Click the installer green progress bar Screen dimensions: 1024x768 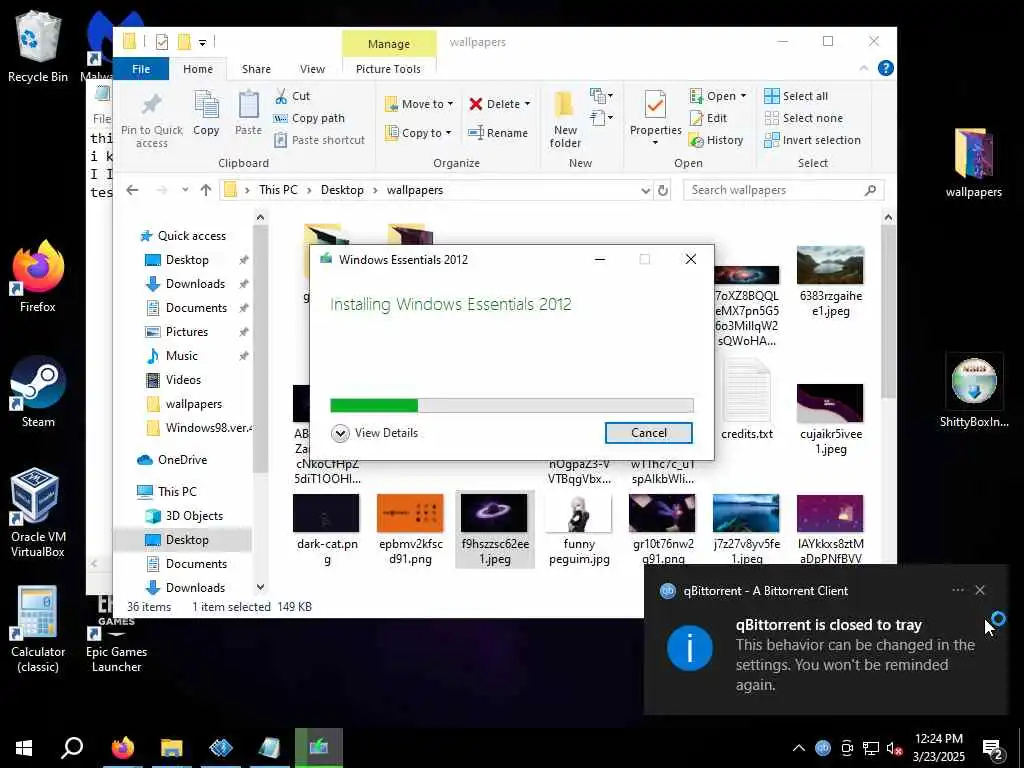(x=374, y=406)
